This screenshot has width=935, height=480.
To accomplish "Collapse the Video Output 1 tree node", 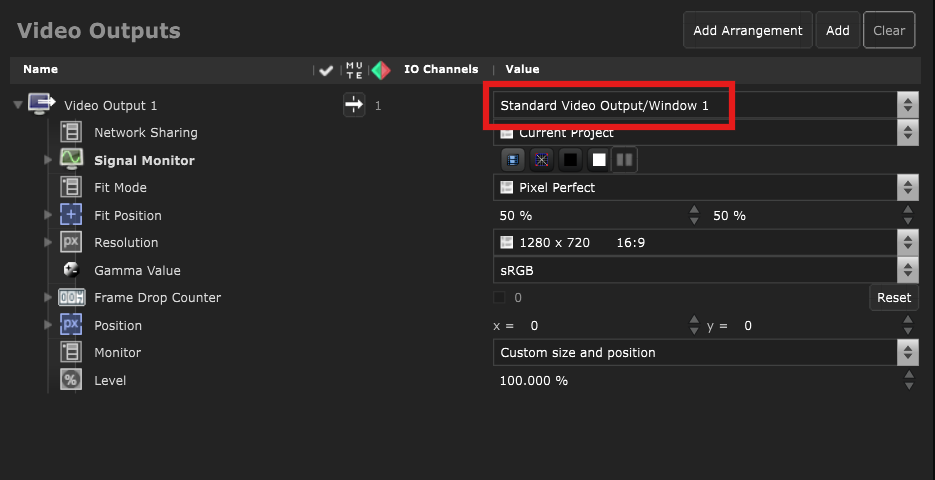I will [x=18, y=106].
